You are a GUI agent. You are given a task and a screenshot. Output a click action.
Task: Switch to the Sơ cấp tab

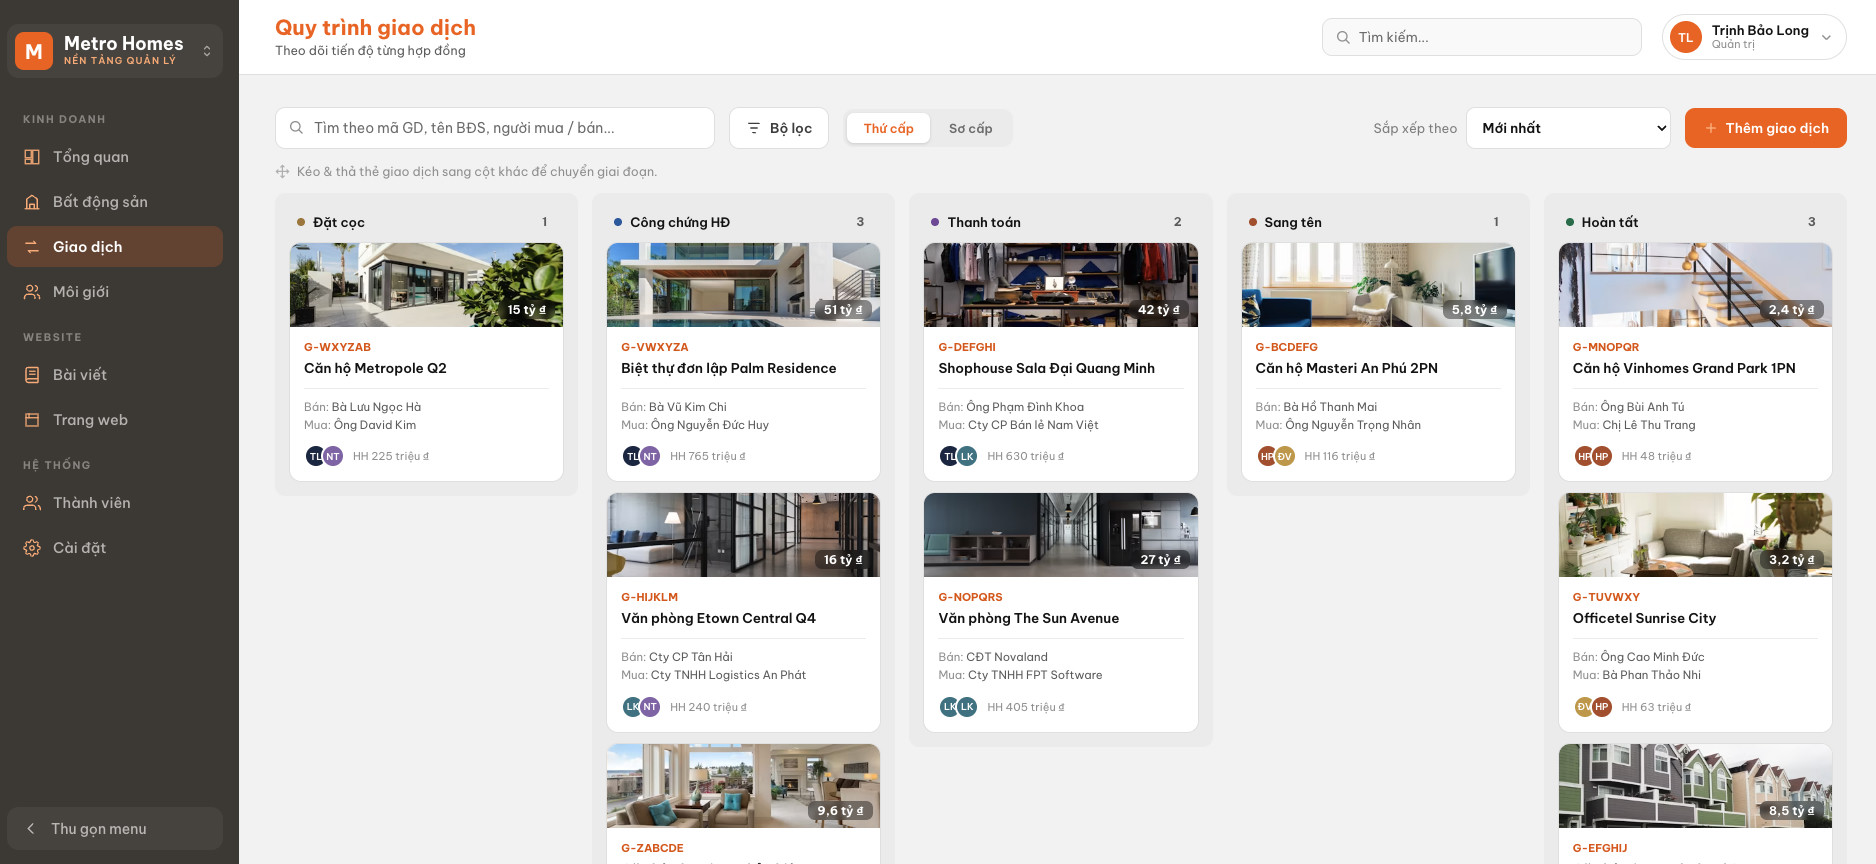click(x=971, y=128)
